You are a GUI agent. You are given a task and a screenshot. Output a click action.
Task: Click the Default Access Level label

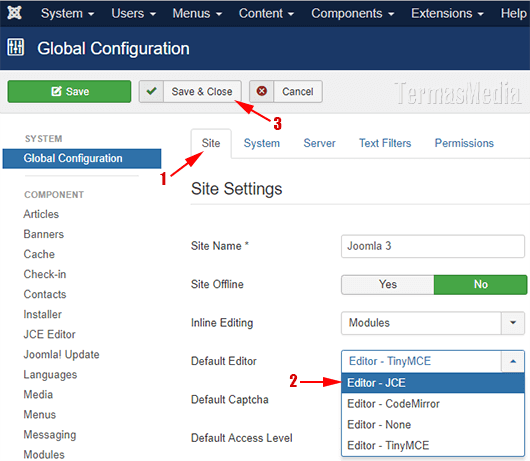click(242, 438)
